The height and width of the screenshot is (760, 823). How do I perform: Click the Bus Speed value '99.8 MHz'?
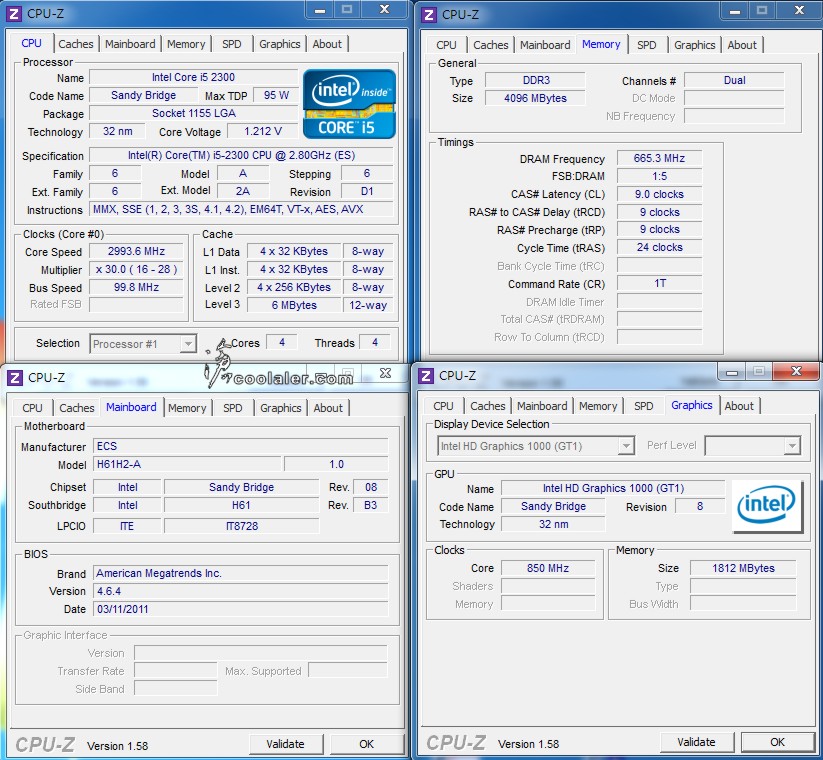click(x=136, y=288)
